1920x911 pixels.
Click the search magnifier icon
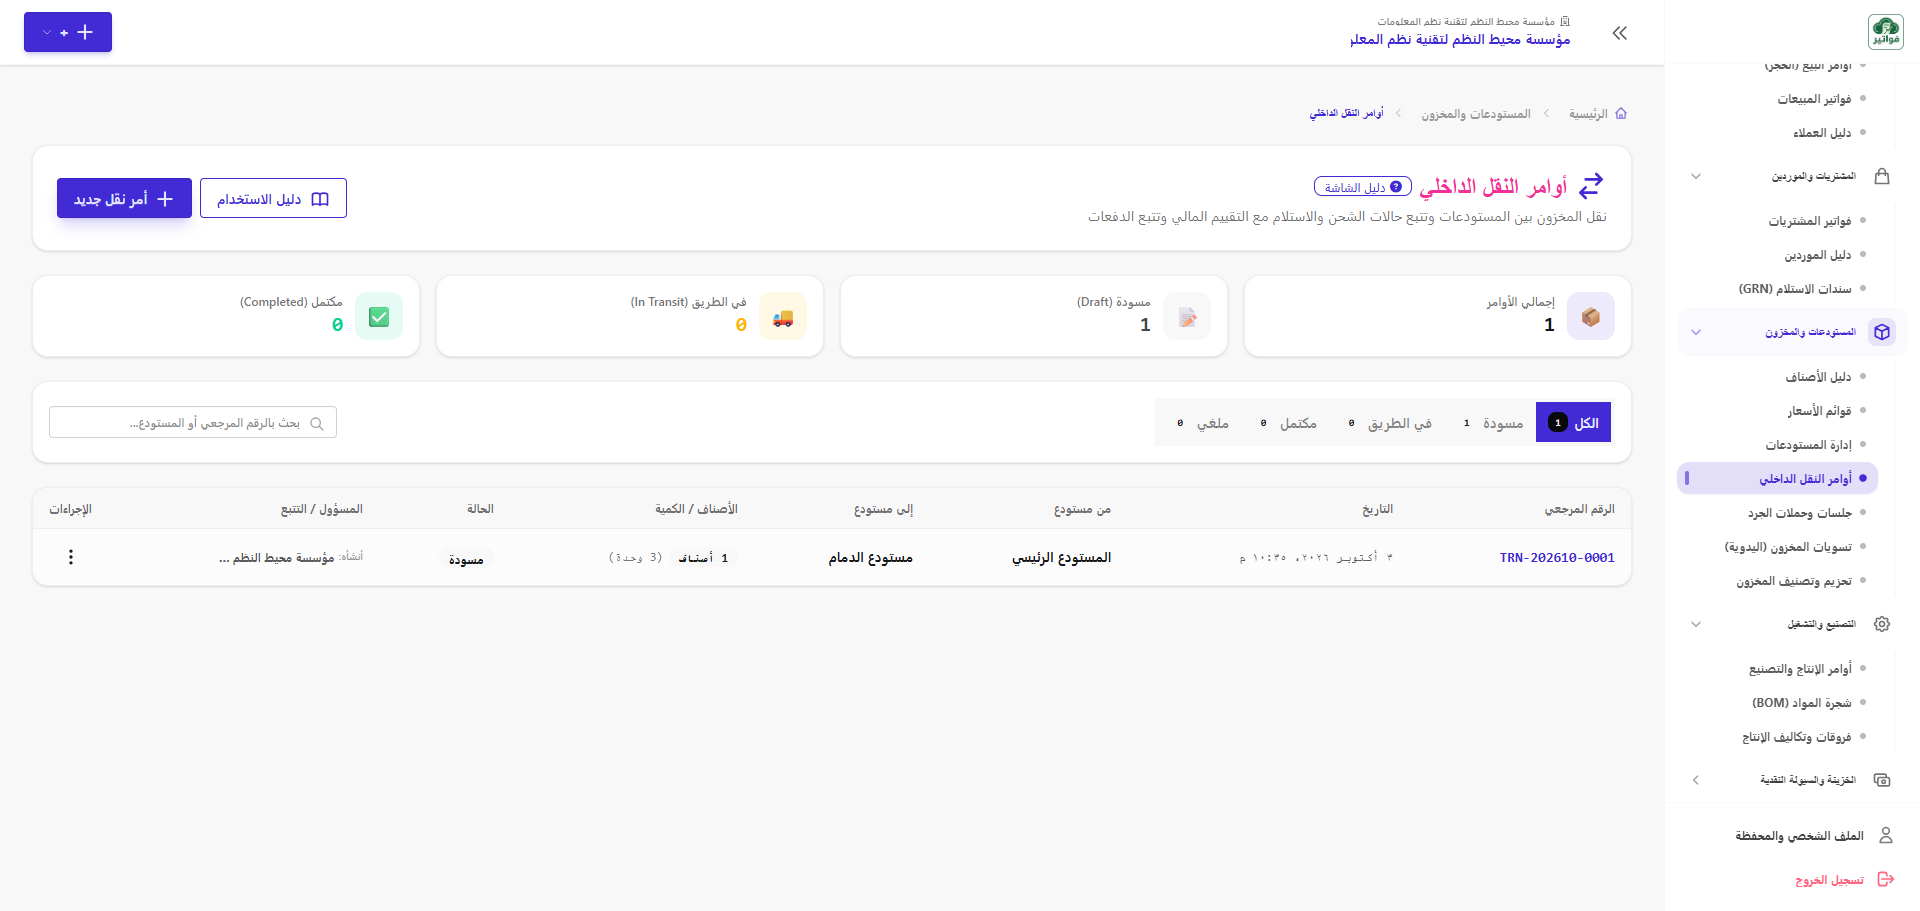click(317, 423)
